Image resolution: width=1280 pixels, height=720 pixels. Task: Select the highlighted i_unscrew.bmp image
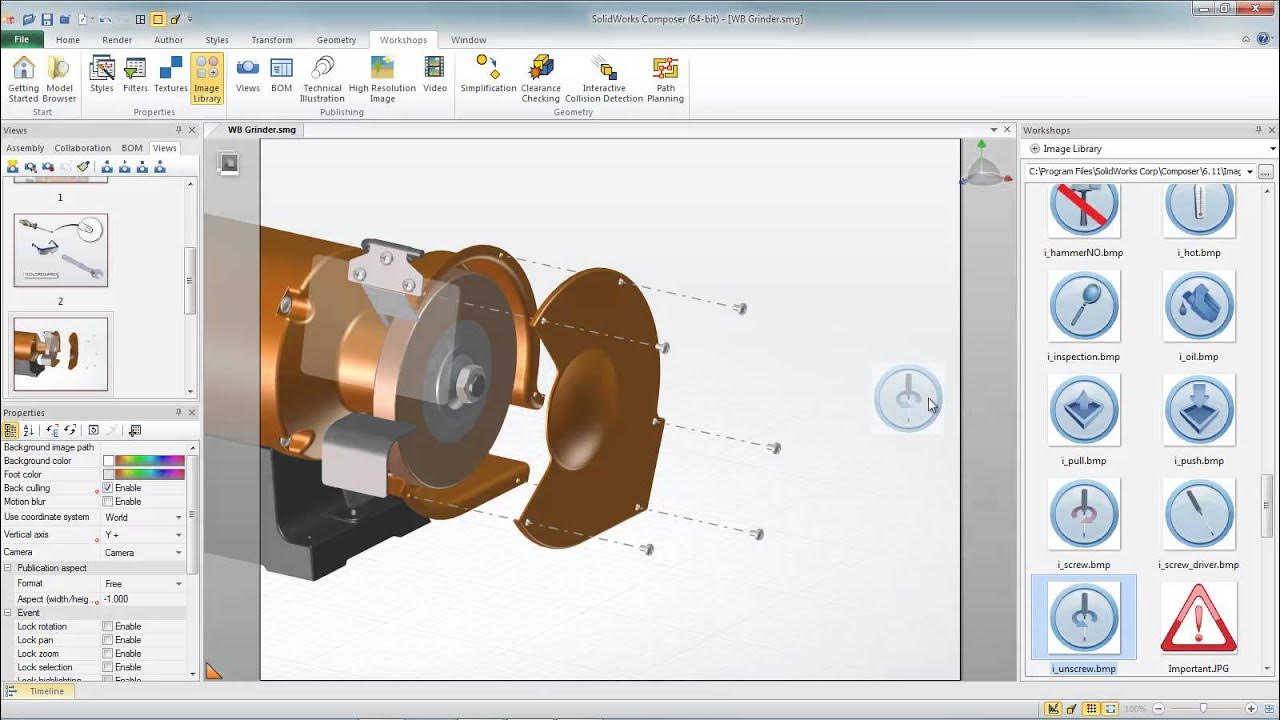(1084, 618)
